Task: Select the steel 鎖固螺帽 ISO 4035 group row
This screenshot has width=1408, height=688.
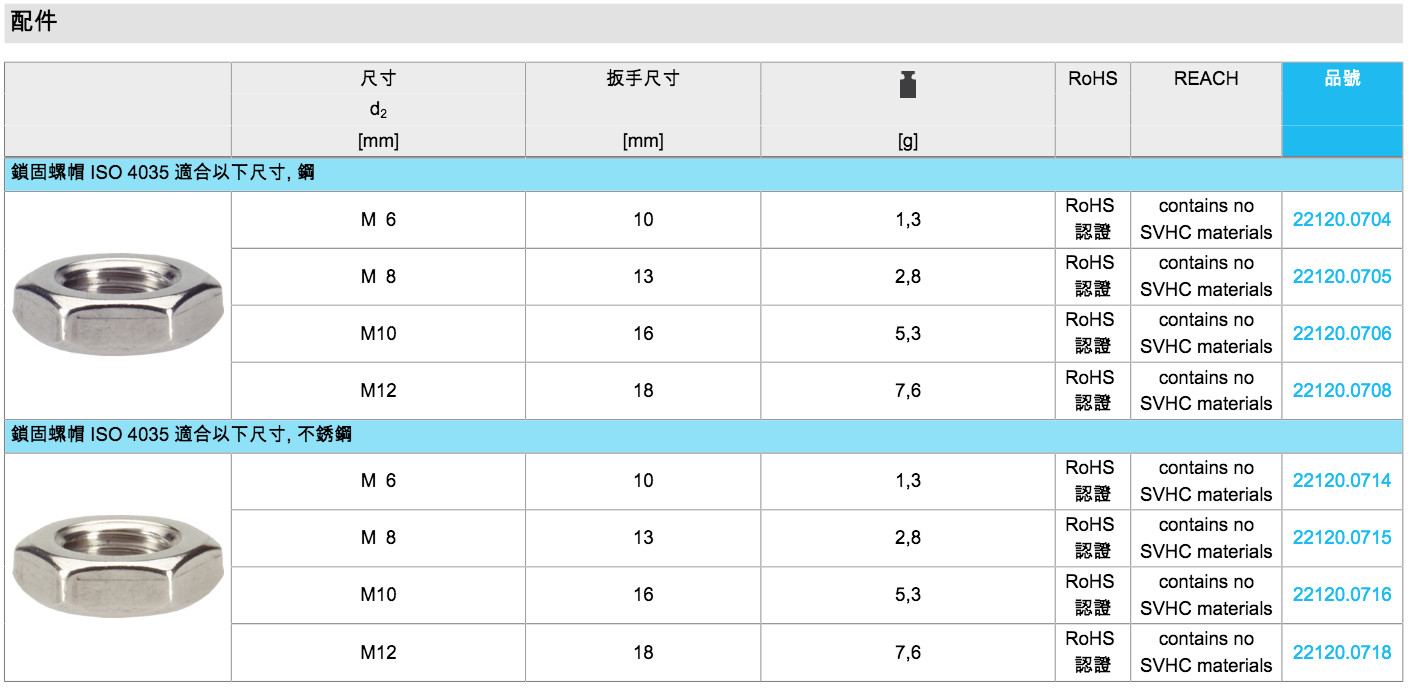Action: coord(163,174)
